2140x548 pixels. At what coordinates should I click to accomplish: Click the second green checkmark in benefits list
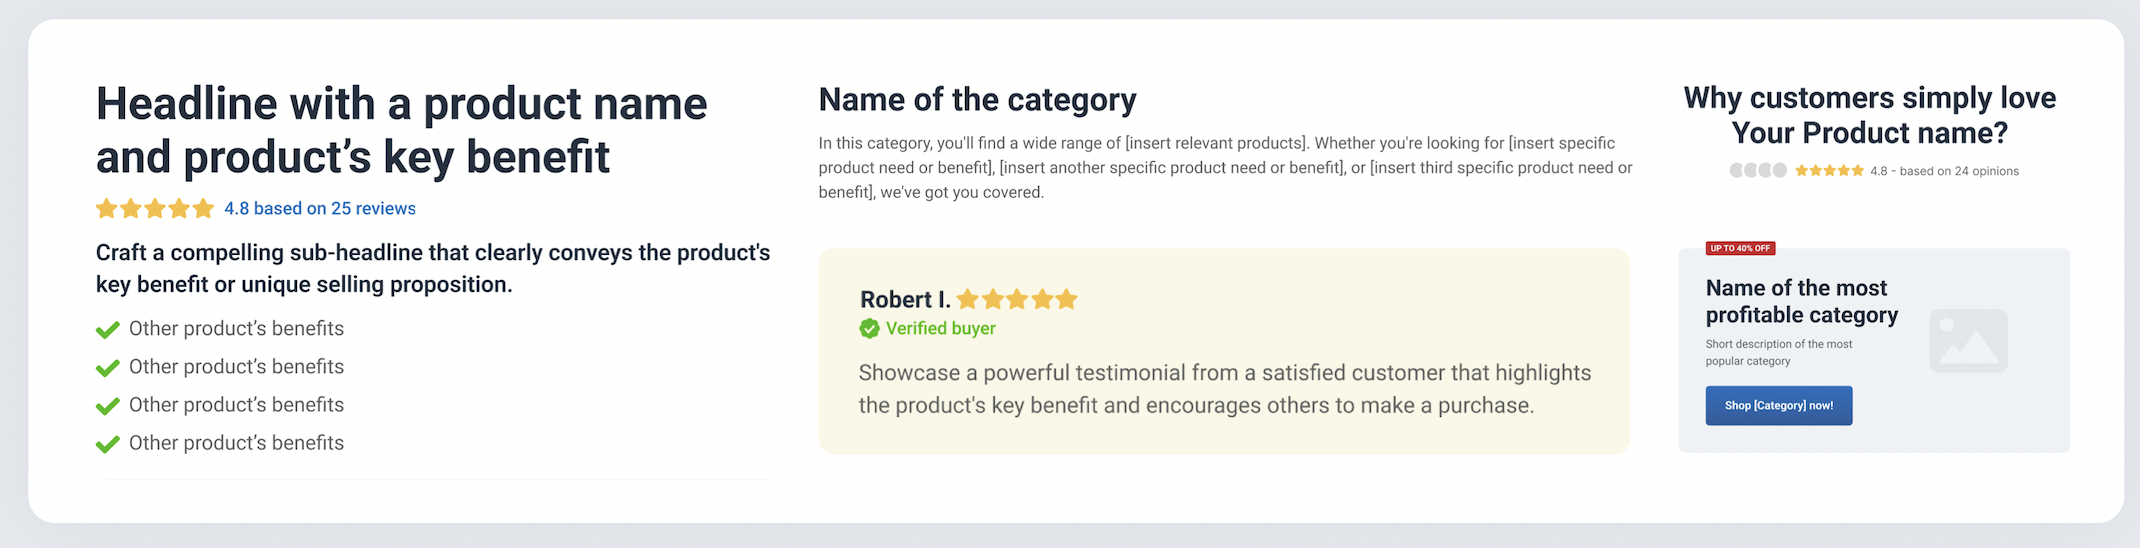[107, 368]
